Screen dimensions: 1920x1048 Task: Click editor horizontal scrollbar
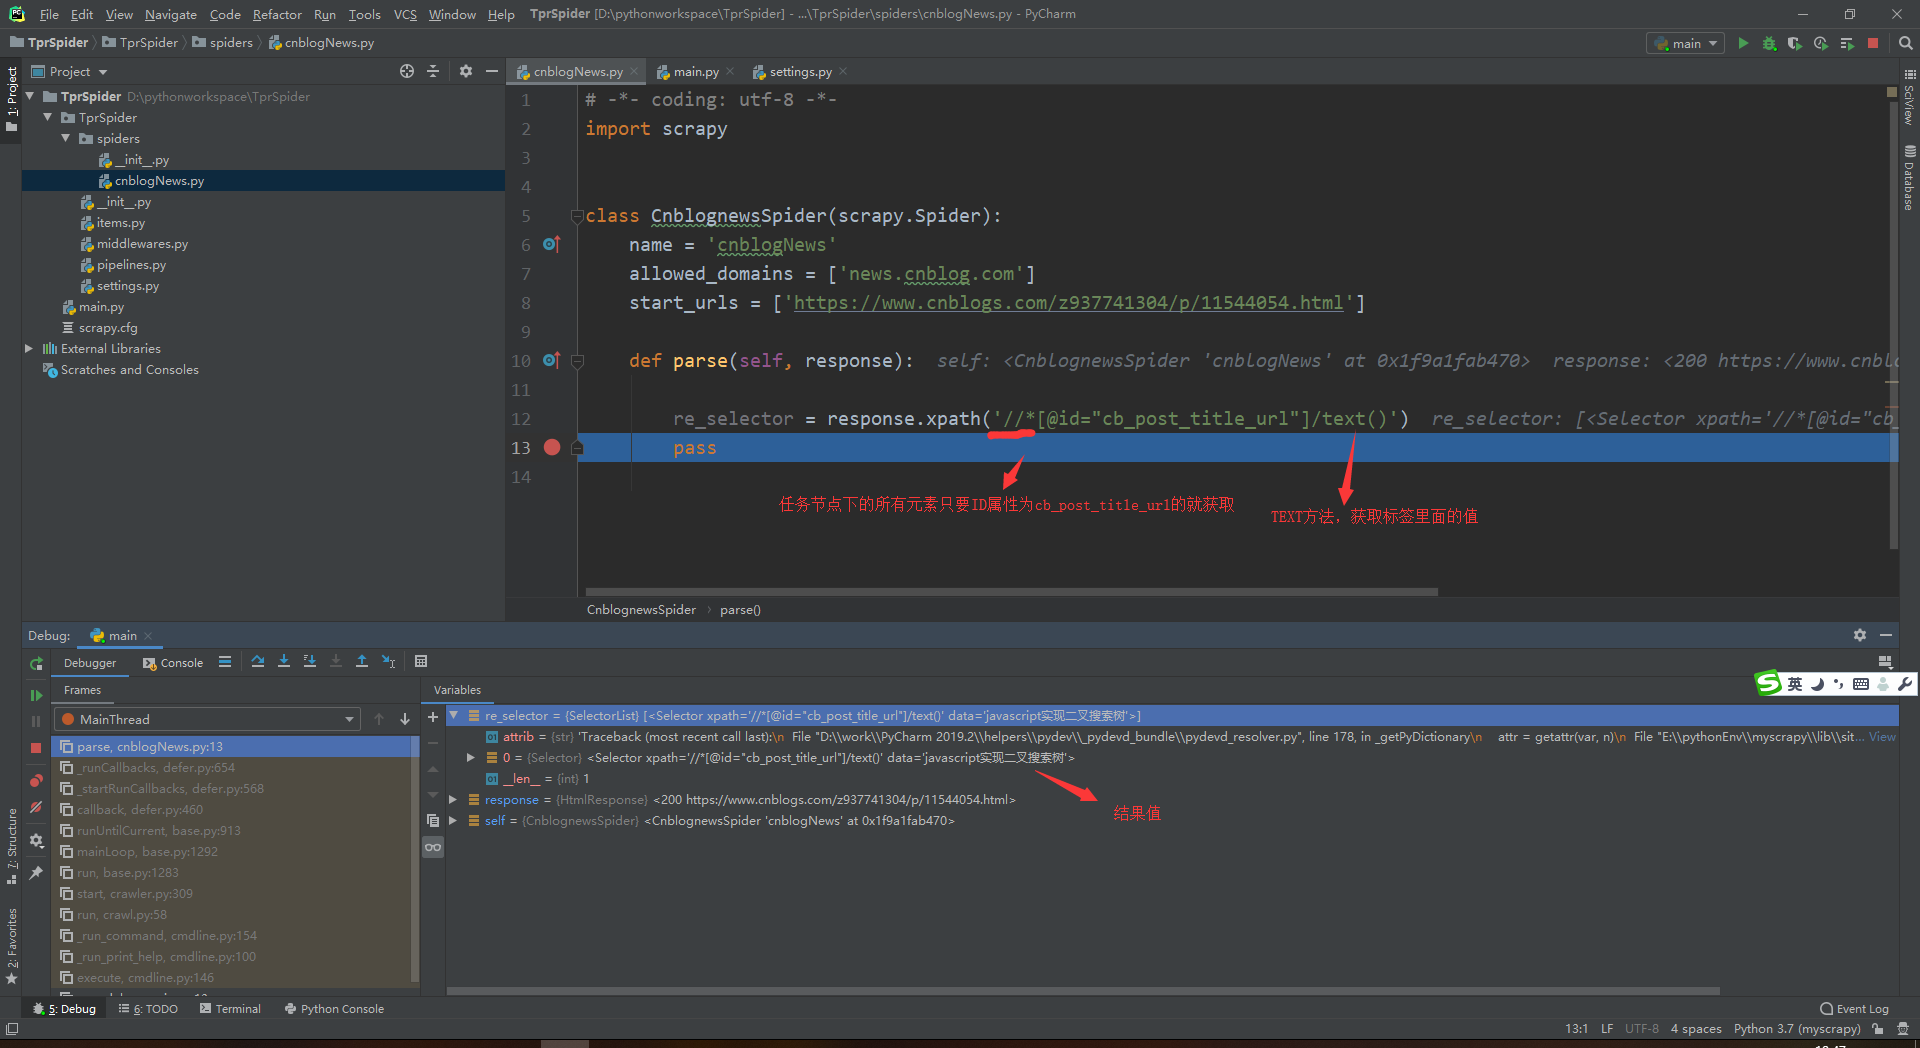(1011, 591)
